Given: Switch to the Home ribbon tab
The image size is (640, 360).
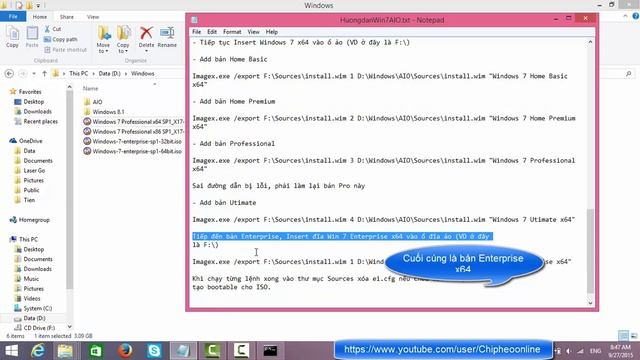Looking at the screenshot, I should (x=40, y=17).
